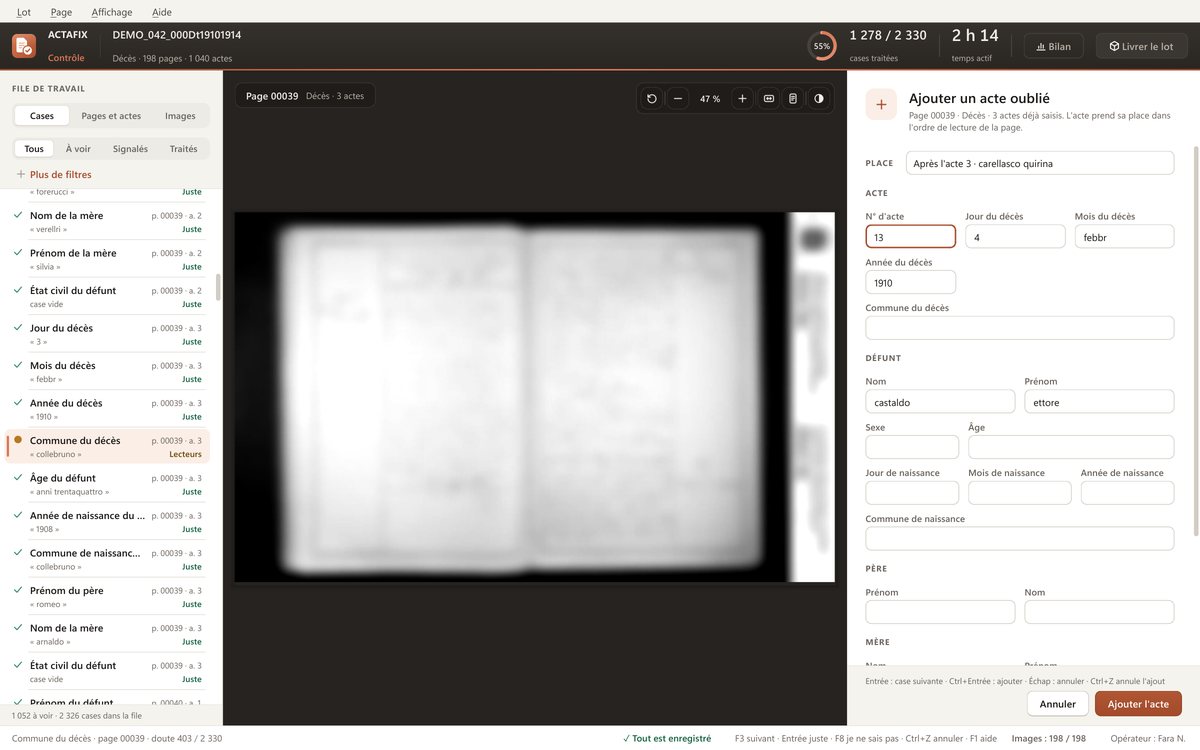Click Livrer le lot button
The image size is (1200, 750).
coord(1141,46)
